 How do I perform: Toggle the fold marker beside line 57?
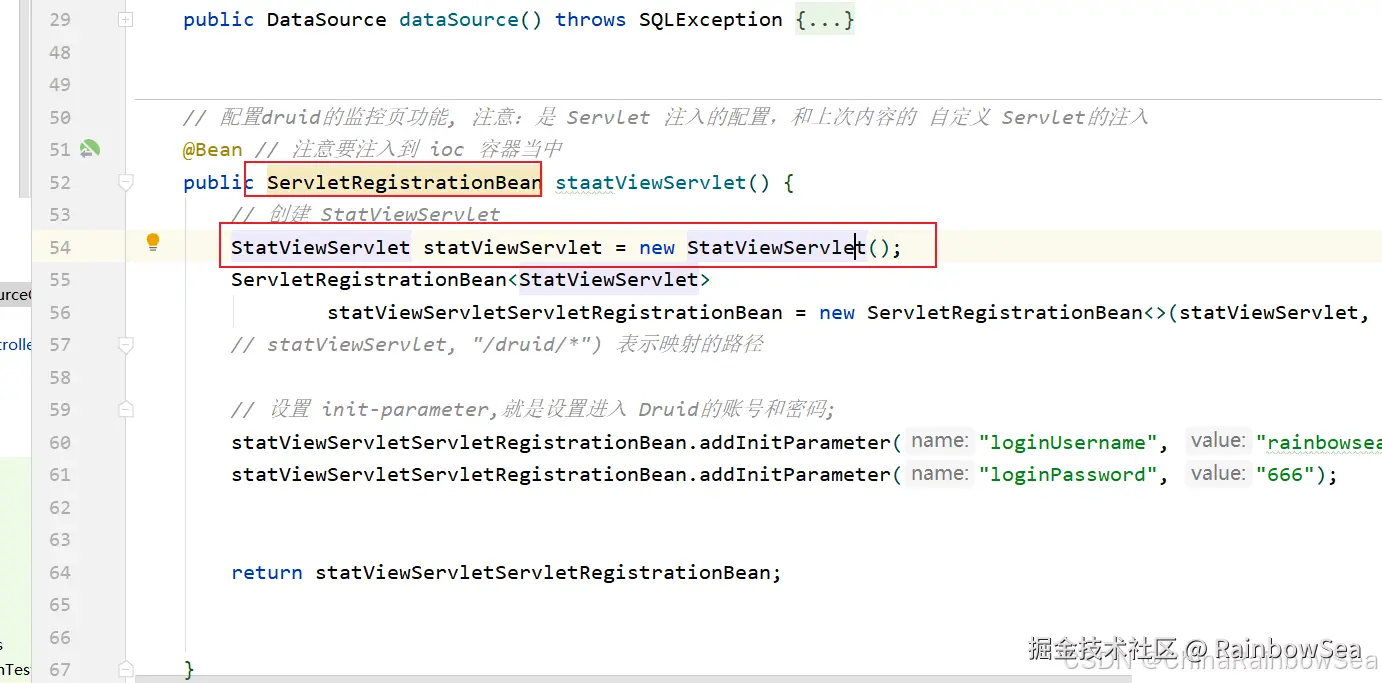[x=125, y=345]
